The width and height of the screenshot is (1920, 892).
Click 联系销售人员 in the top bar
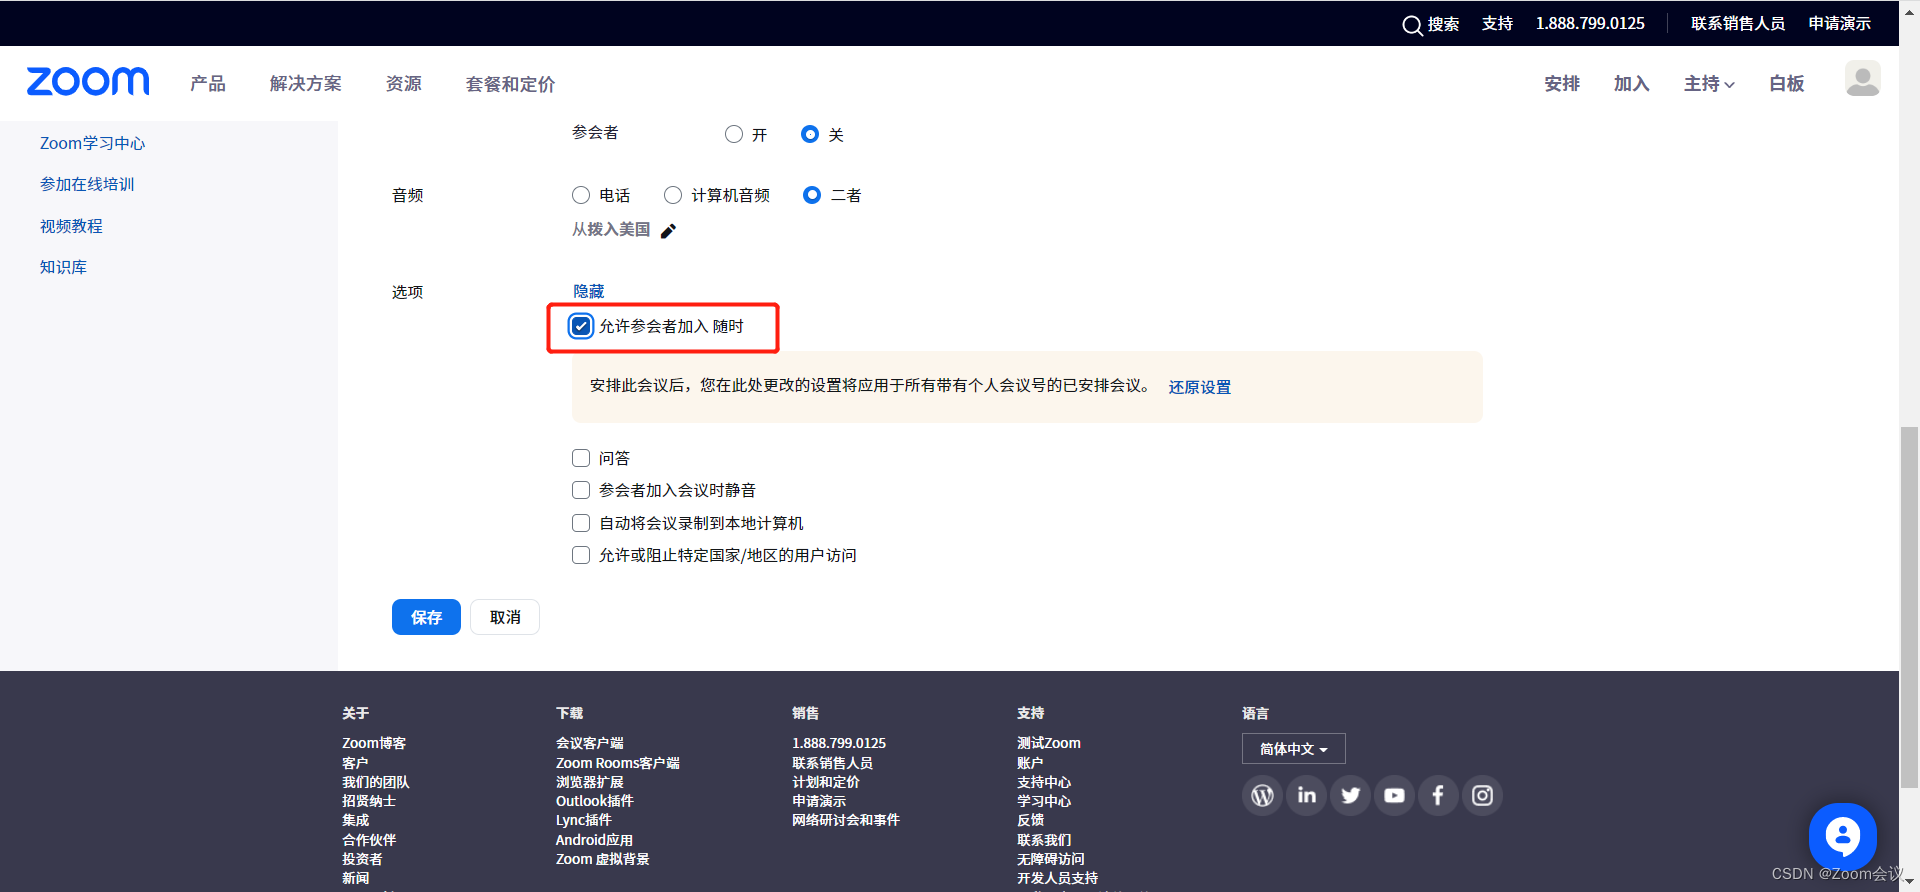1738,23
